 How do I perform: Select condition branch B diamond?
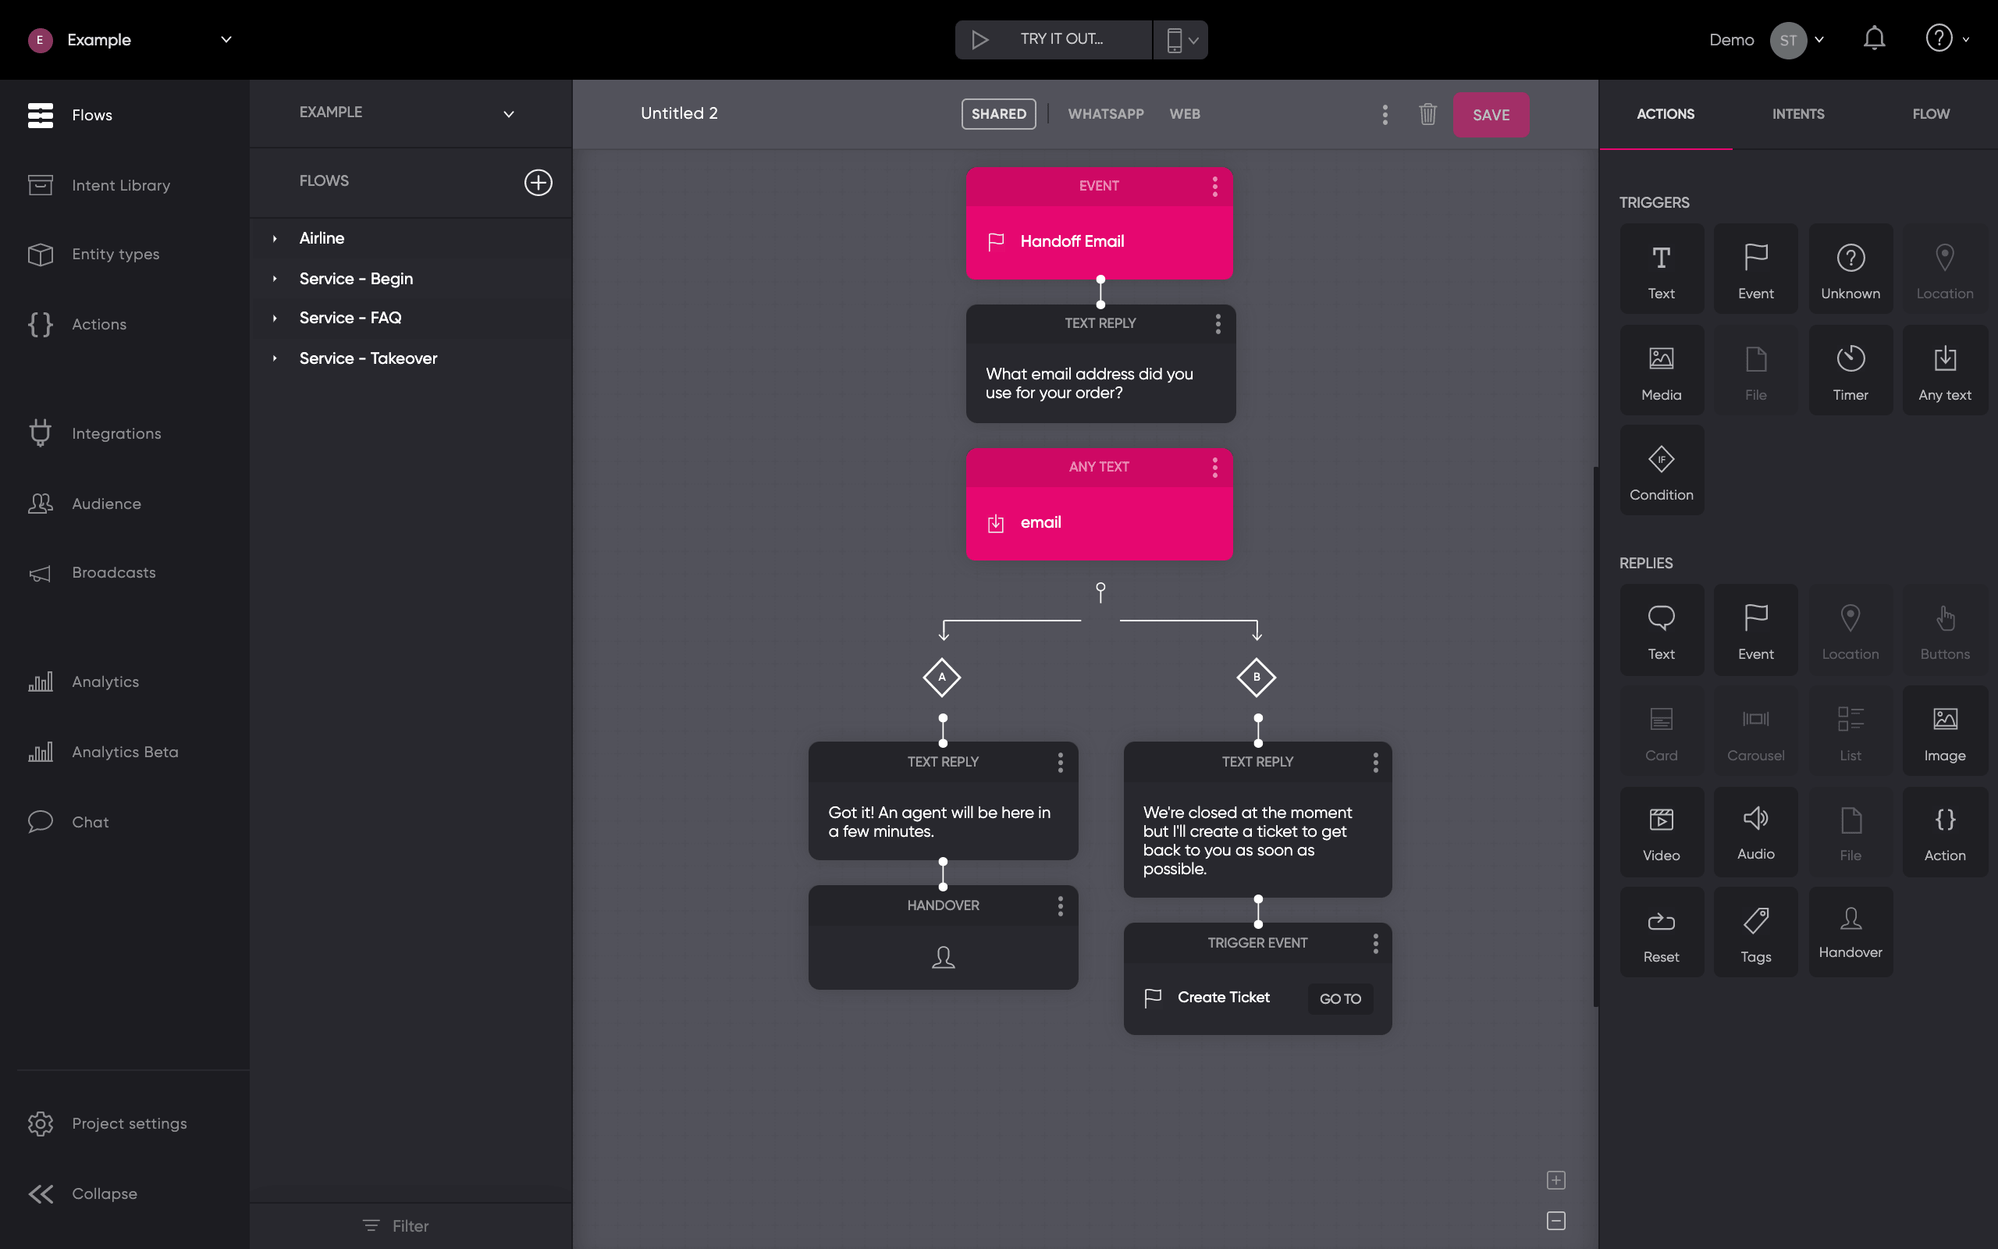point(1256,677)
